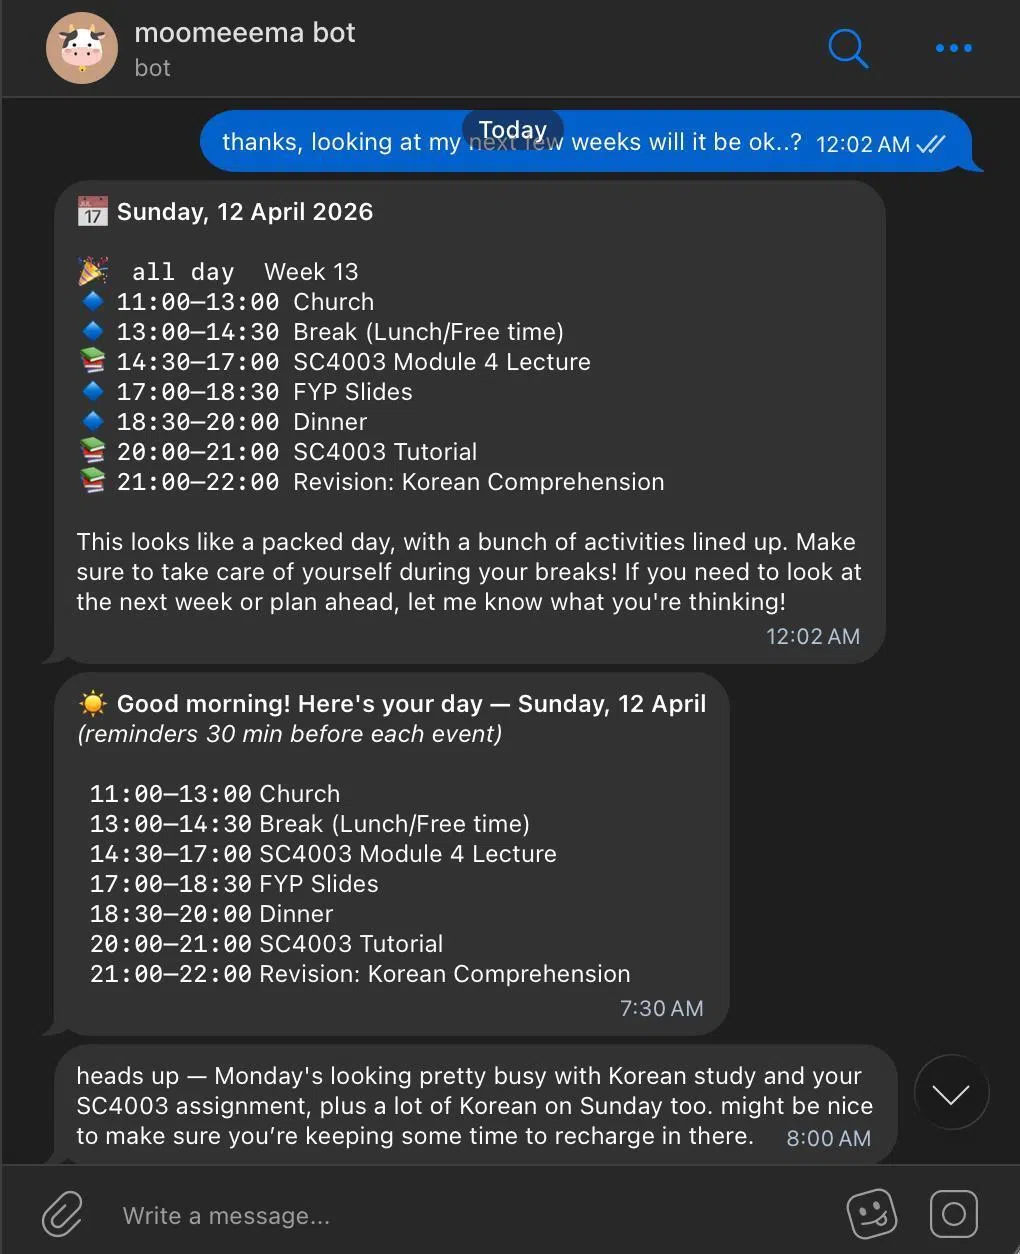Open the sticker emoji picker icon
1020x1254 pixels.
[x=872, y=1214]
